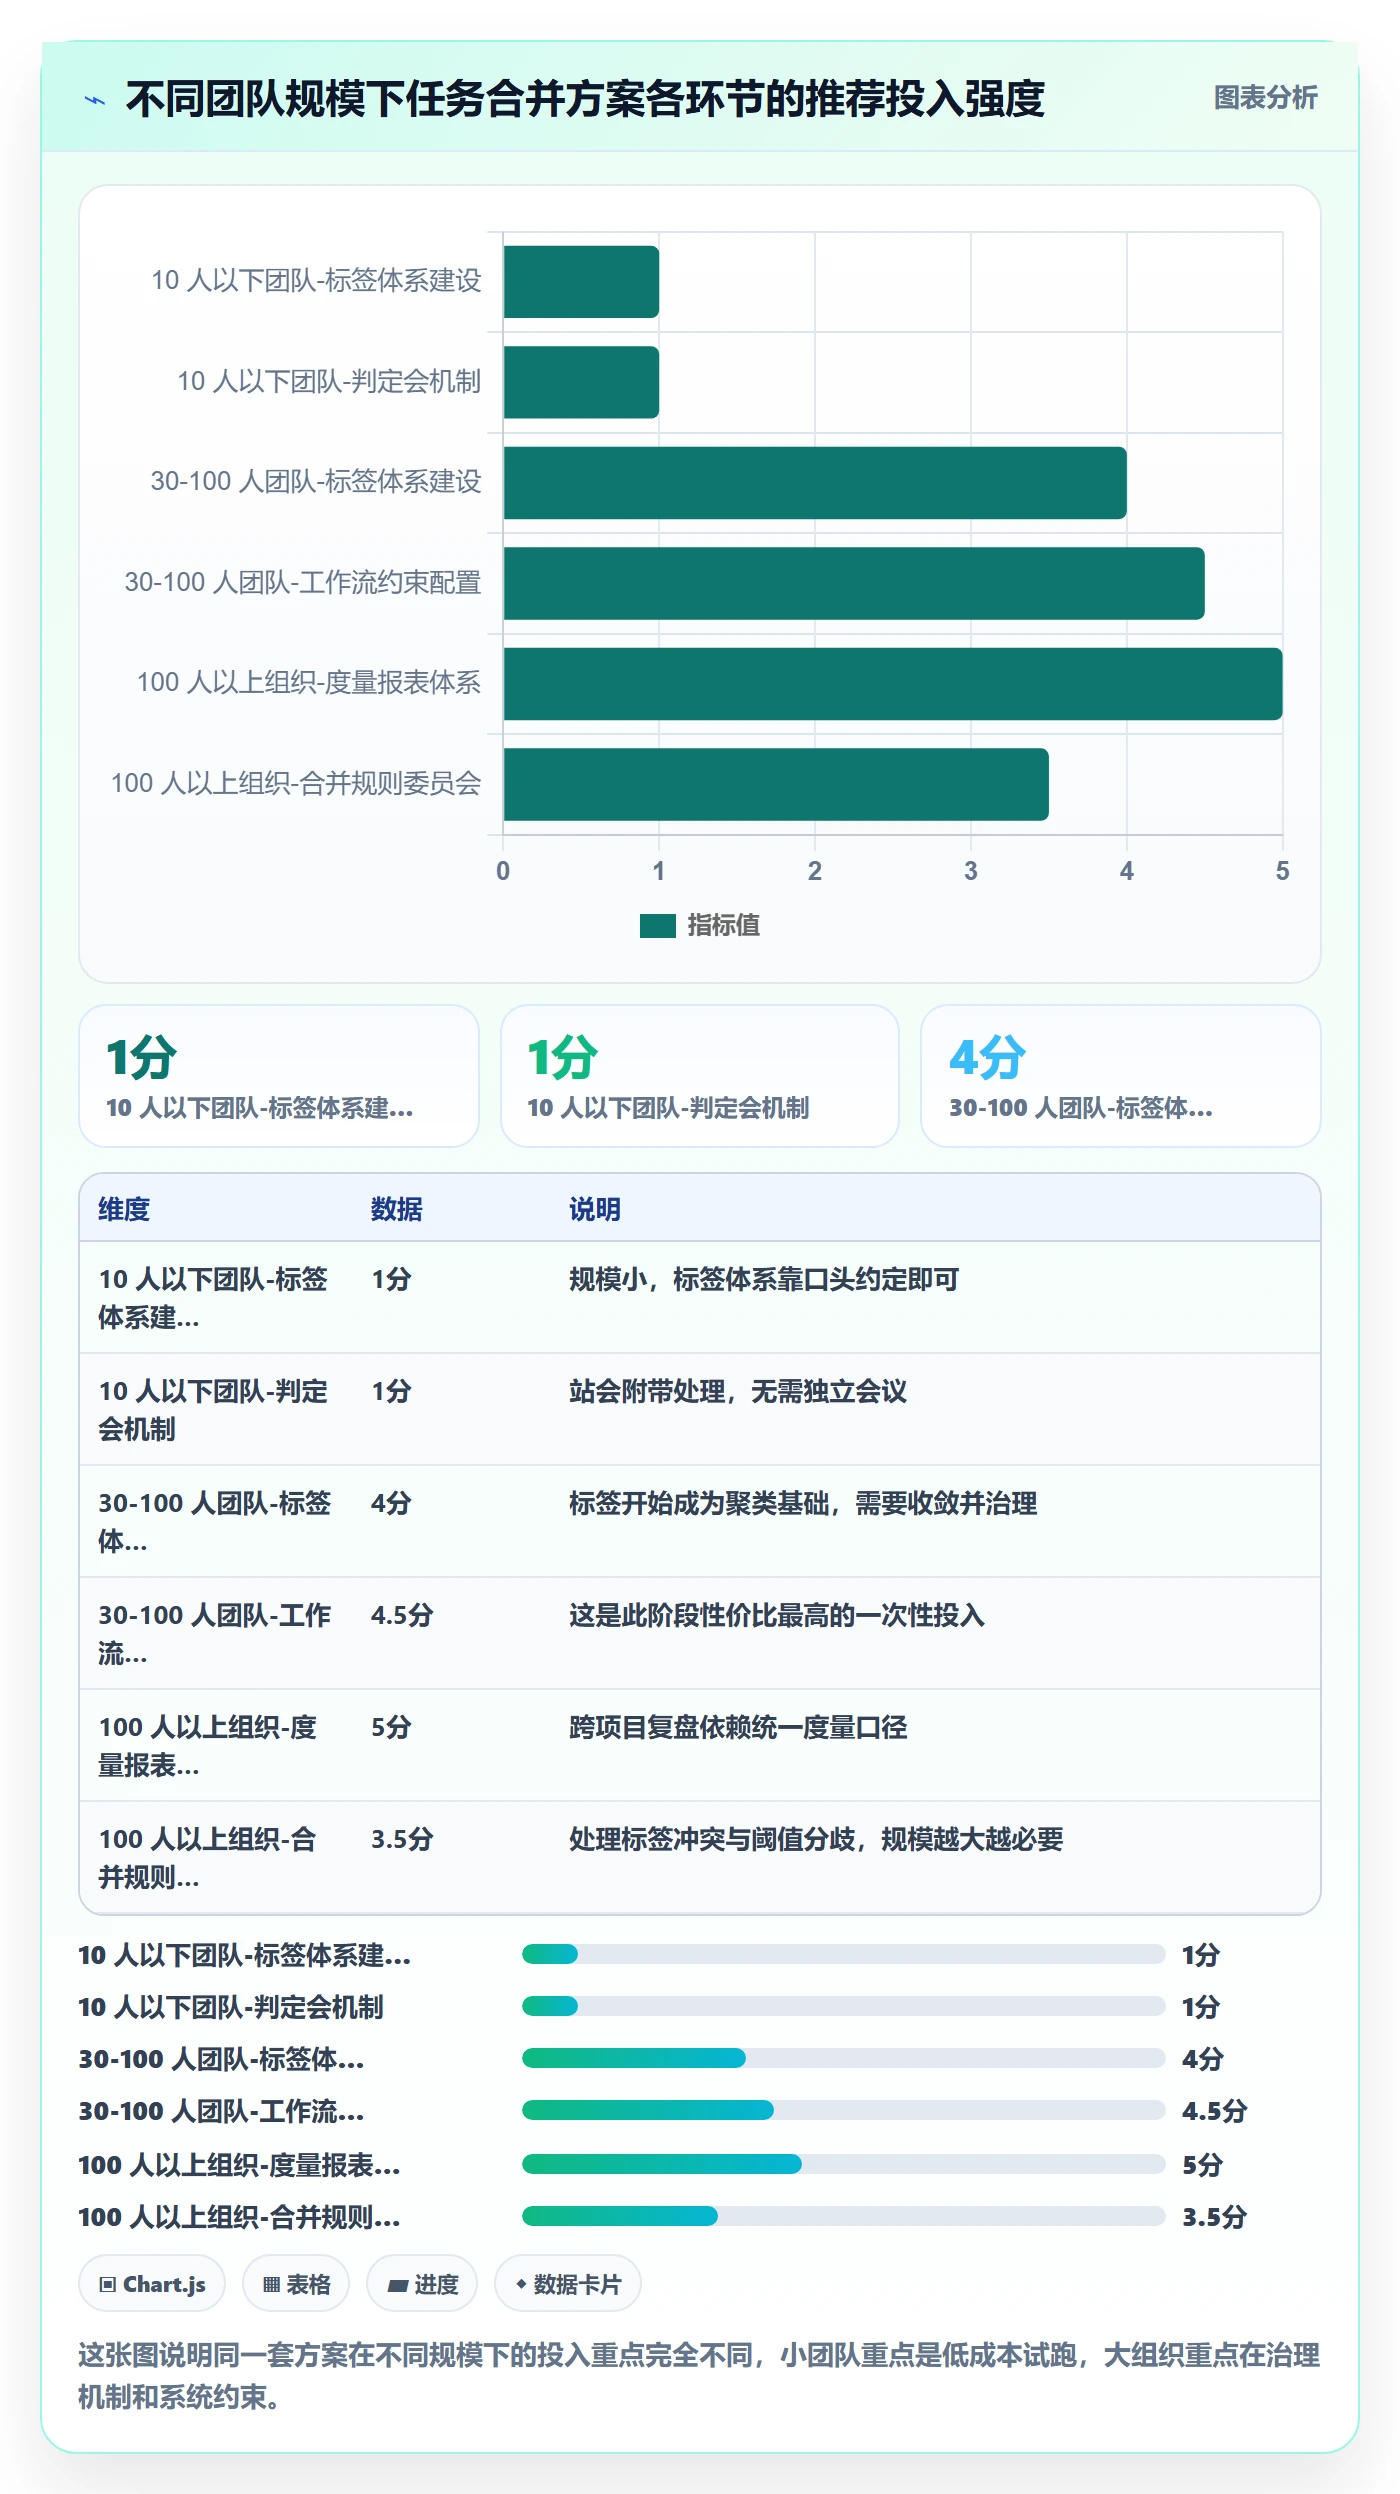
Task: Click the 4.5分 value in the table
Action: click(x=402, y=1615)
